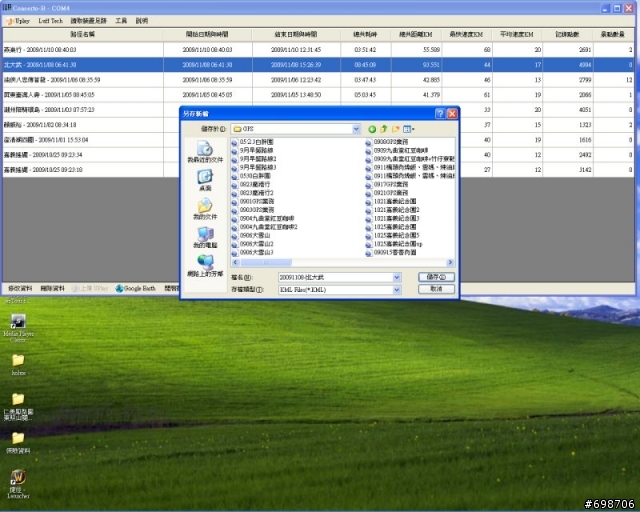
Task: Expand the file name history dropdown
Action: (x=396, y=277)
